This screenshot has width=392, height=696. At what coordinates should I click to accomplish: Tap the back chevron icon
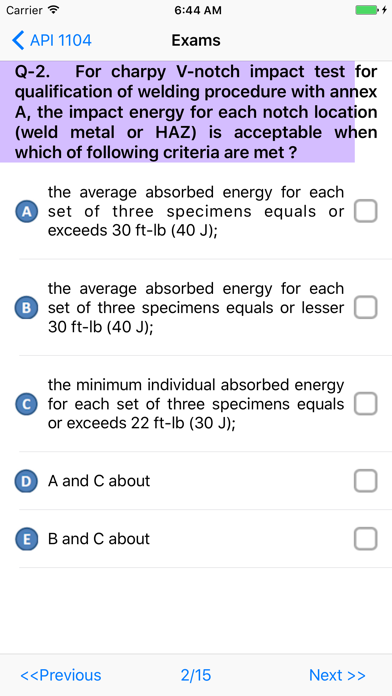pos(18,40)
